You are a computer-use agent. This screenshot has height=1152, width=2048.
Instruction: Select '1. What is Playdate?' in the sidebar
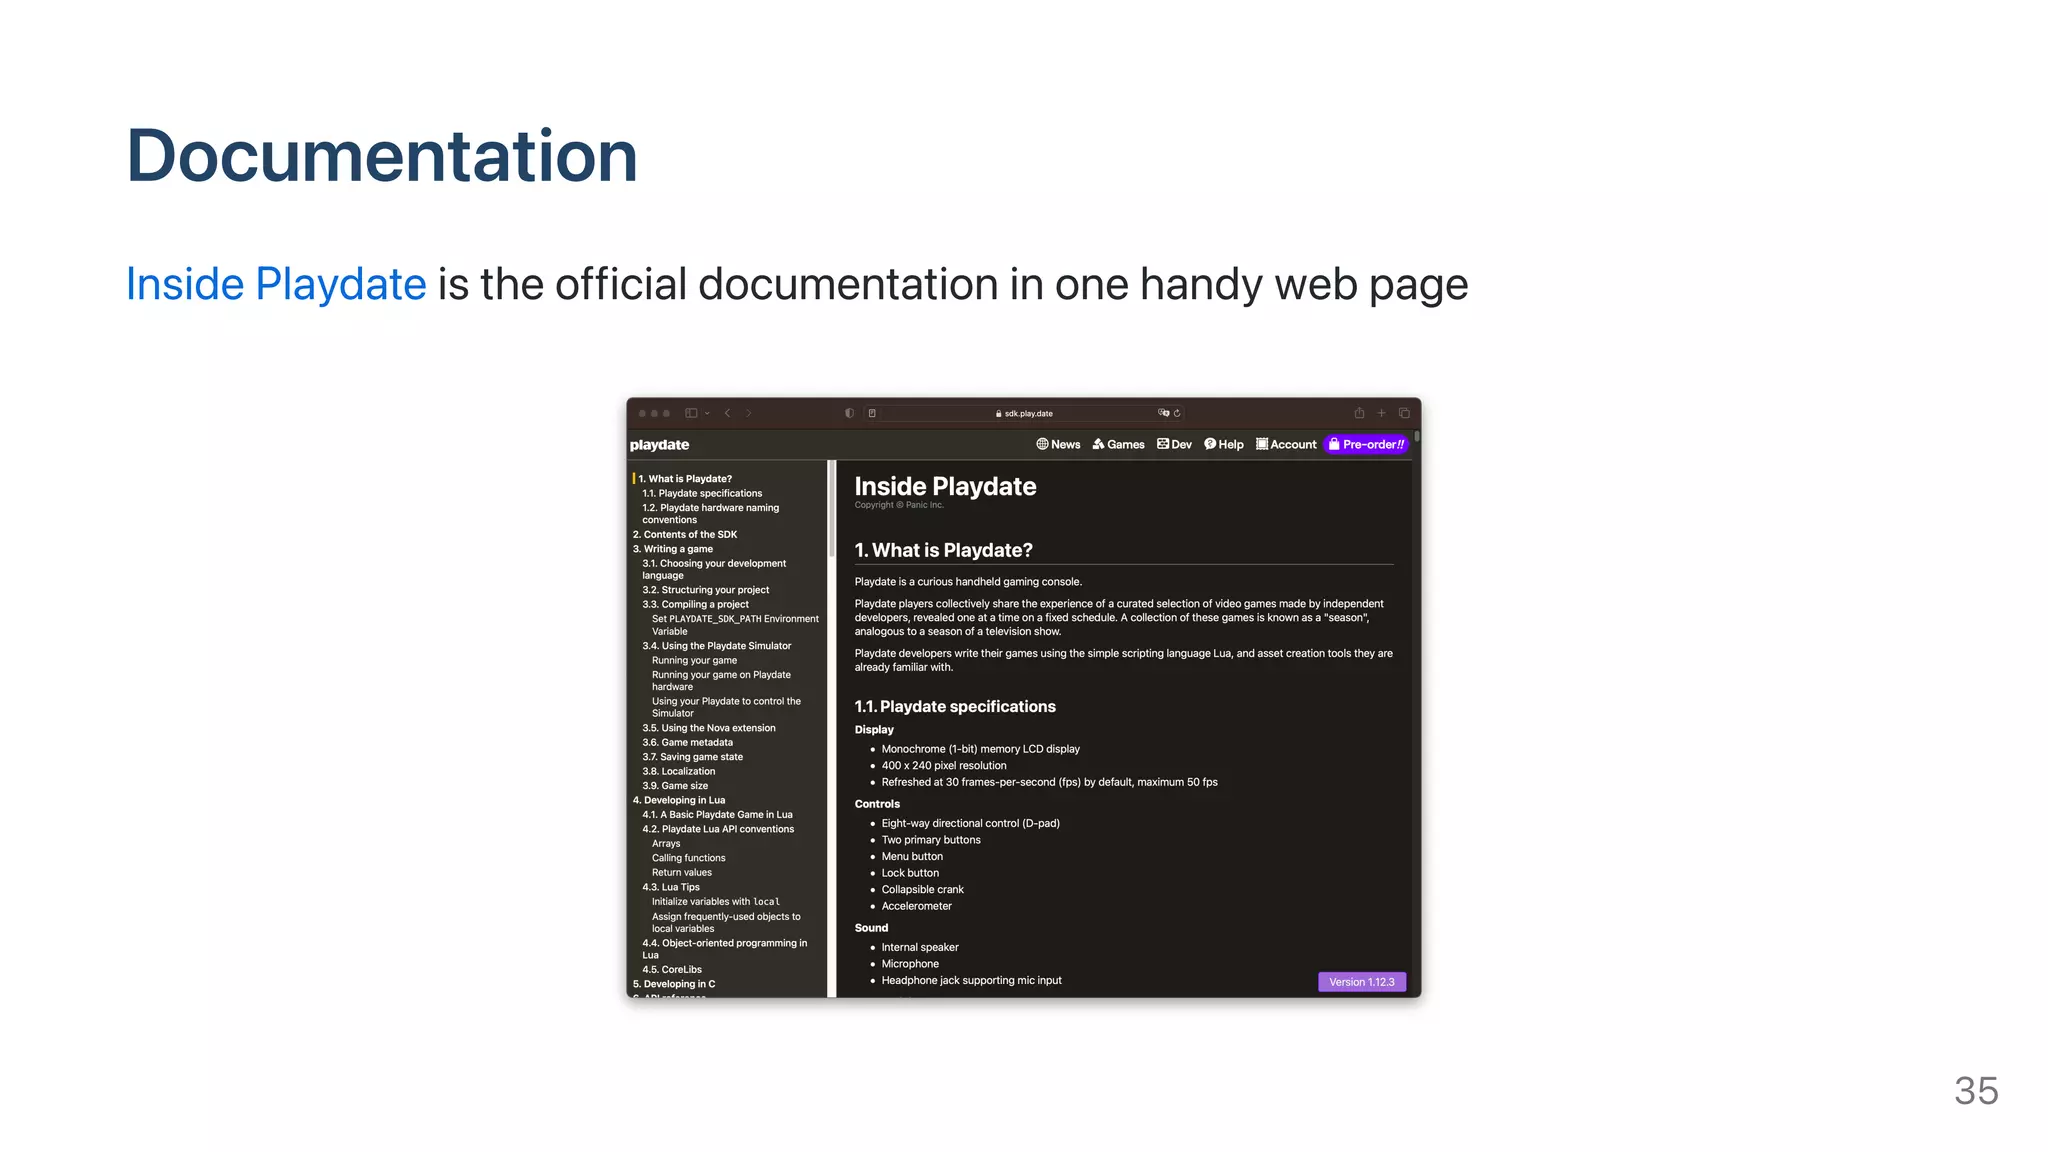[685, 479]
